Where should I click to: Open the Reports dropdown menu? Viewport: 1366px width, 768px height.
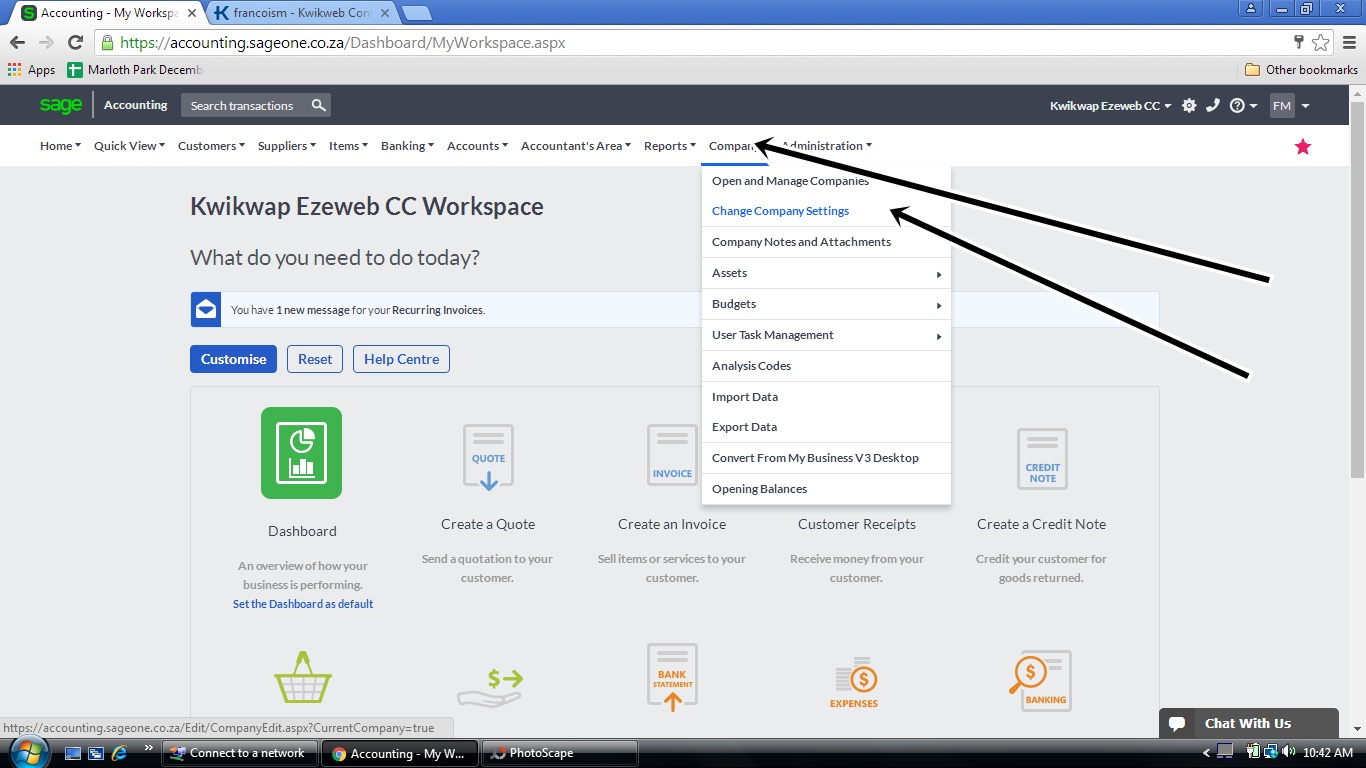tap(670, 146)
